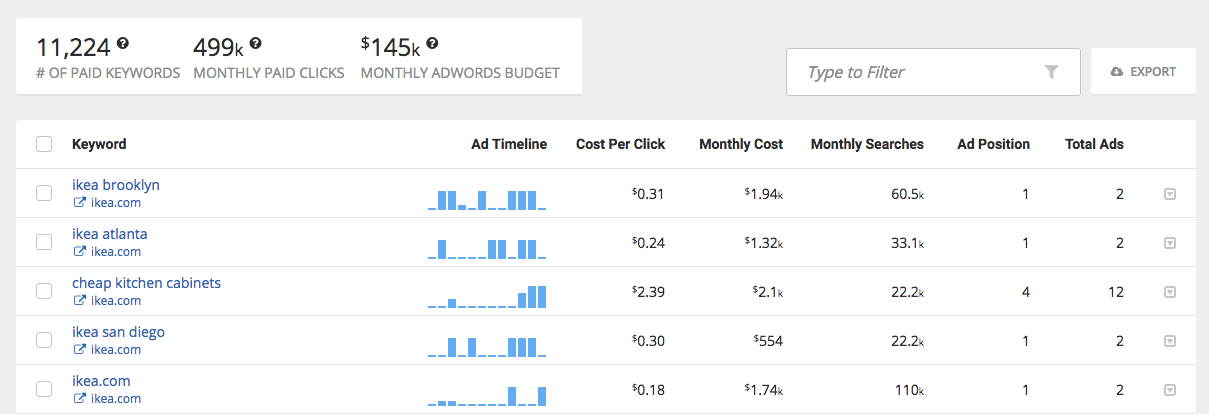The height and width of the screenshot is (414, 1209).
Task: Click the filter funnel icon
Action: click(x=1051, y=72)
